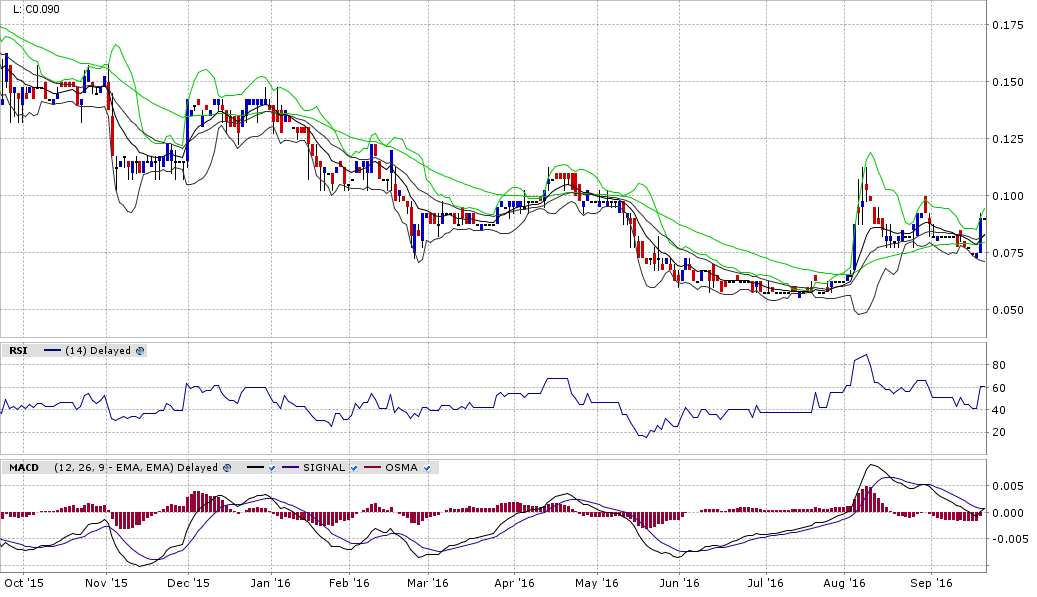
Task: Click the globe icon beside MACD Delayed
Action: pyautogui.click(x=226, y=467)
